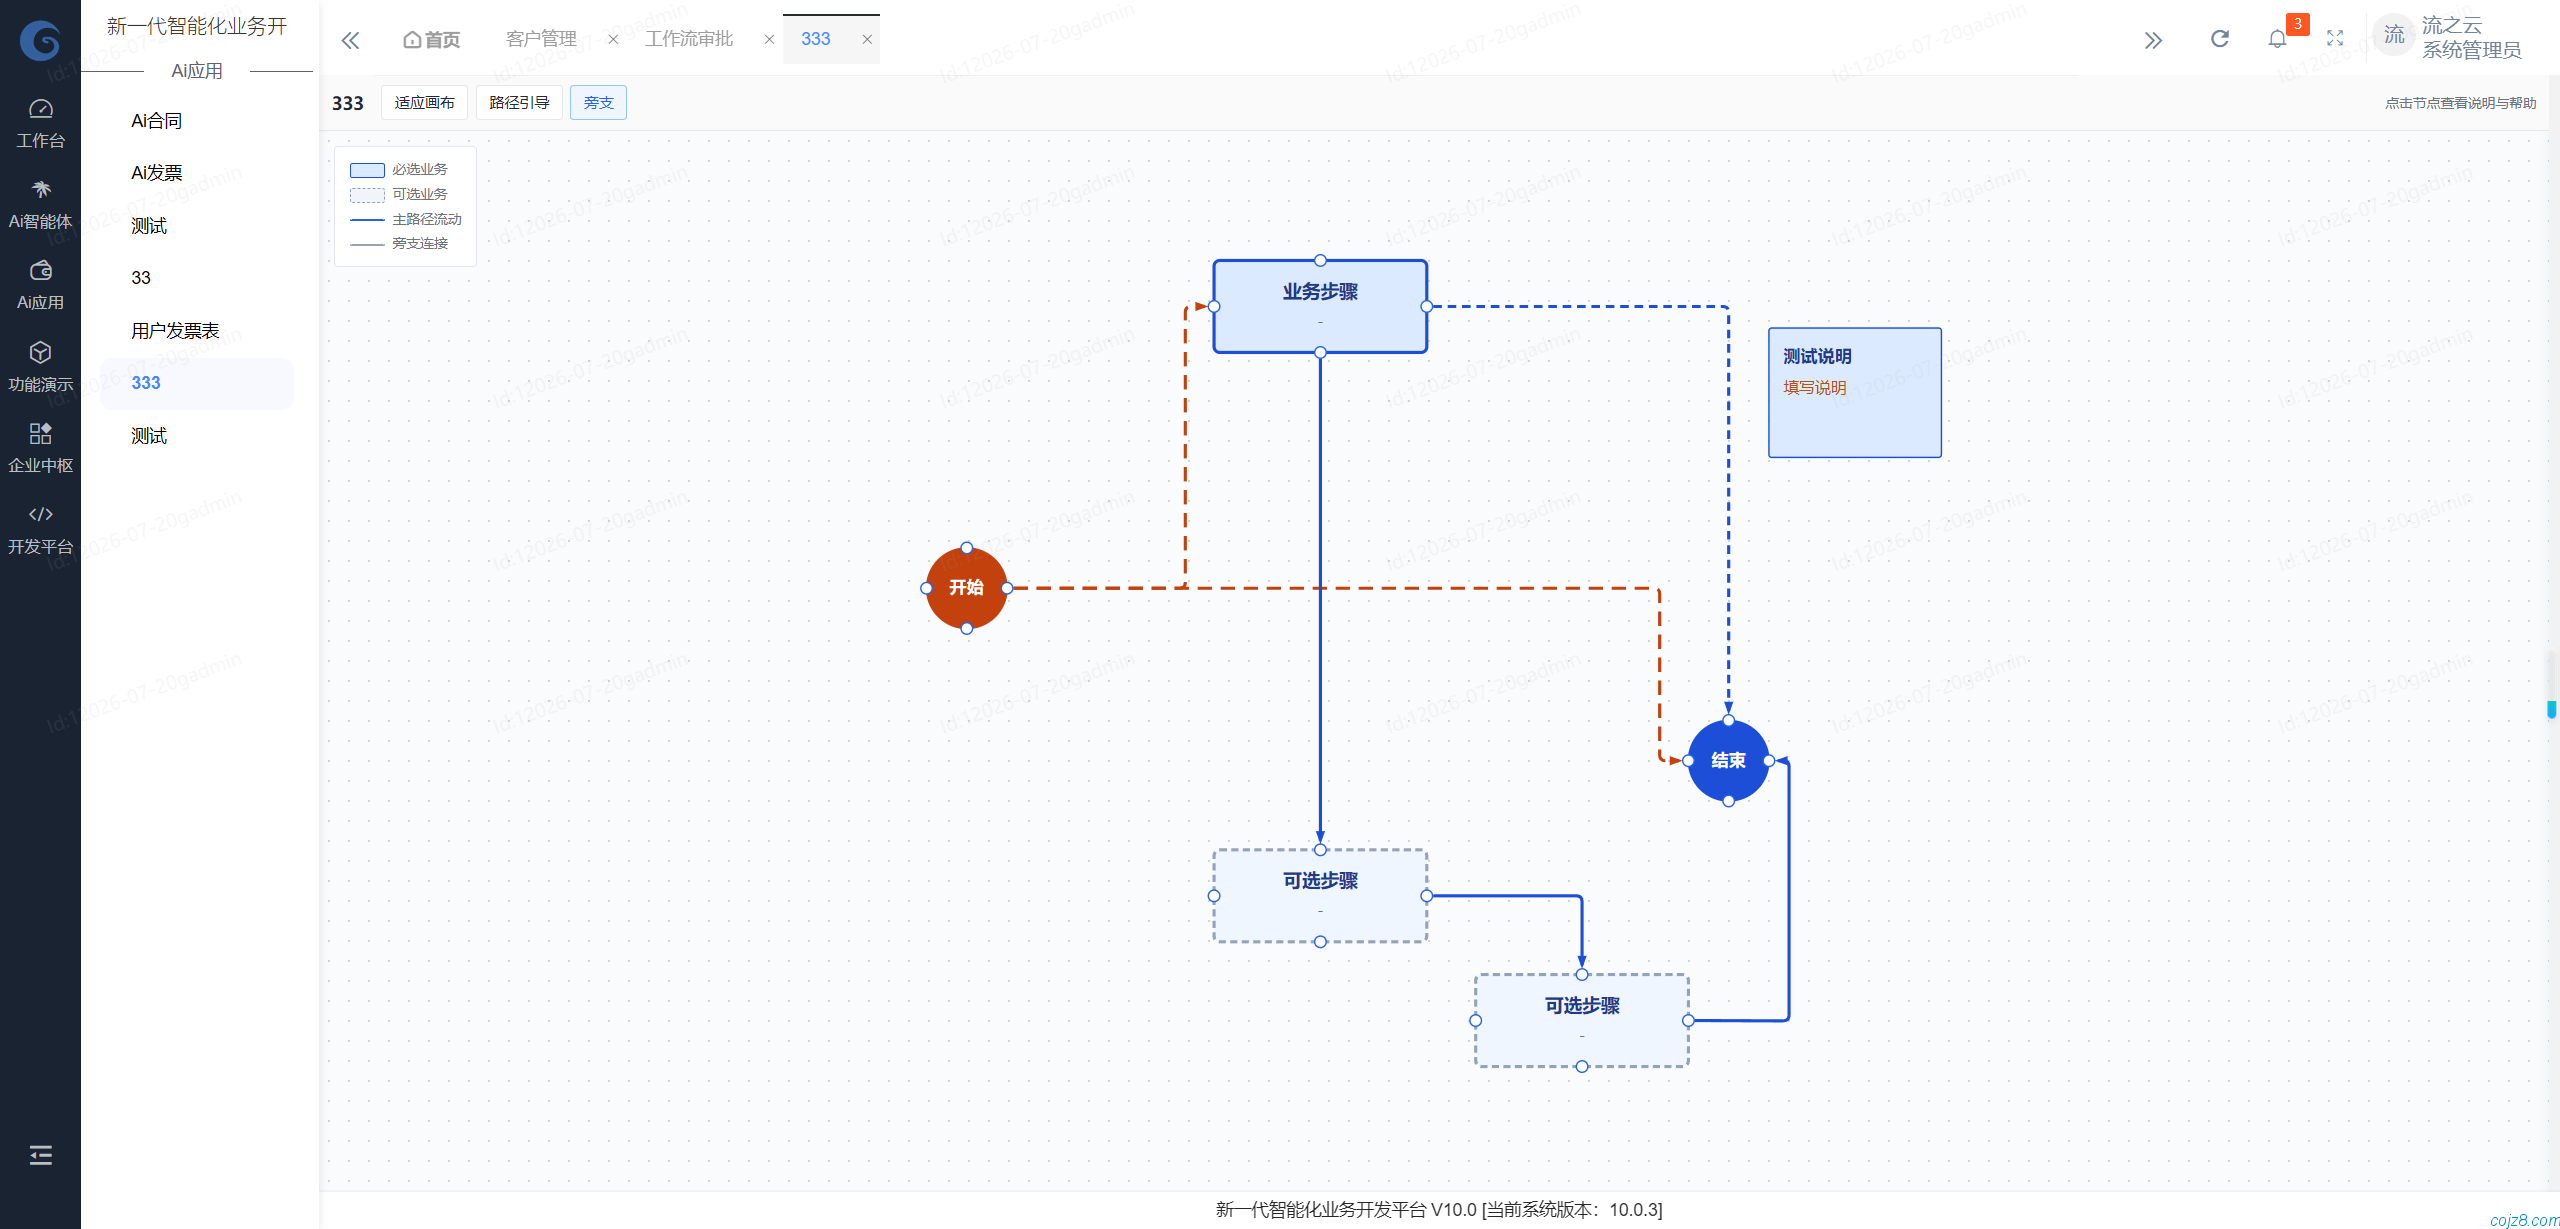Image resolution: width=2560 pixels, height=1229 pixels.
Task: Open the 企业中枢 sidebar section
Action: coord(40,448)
